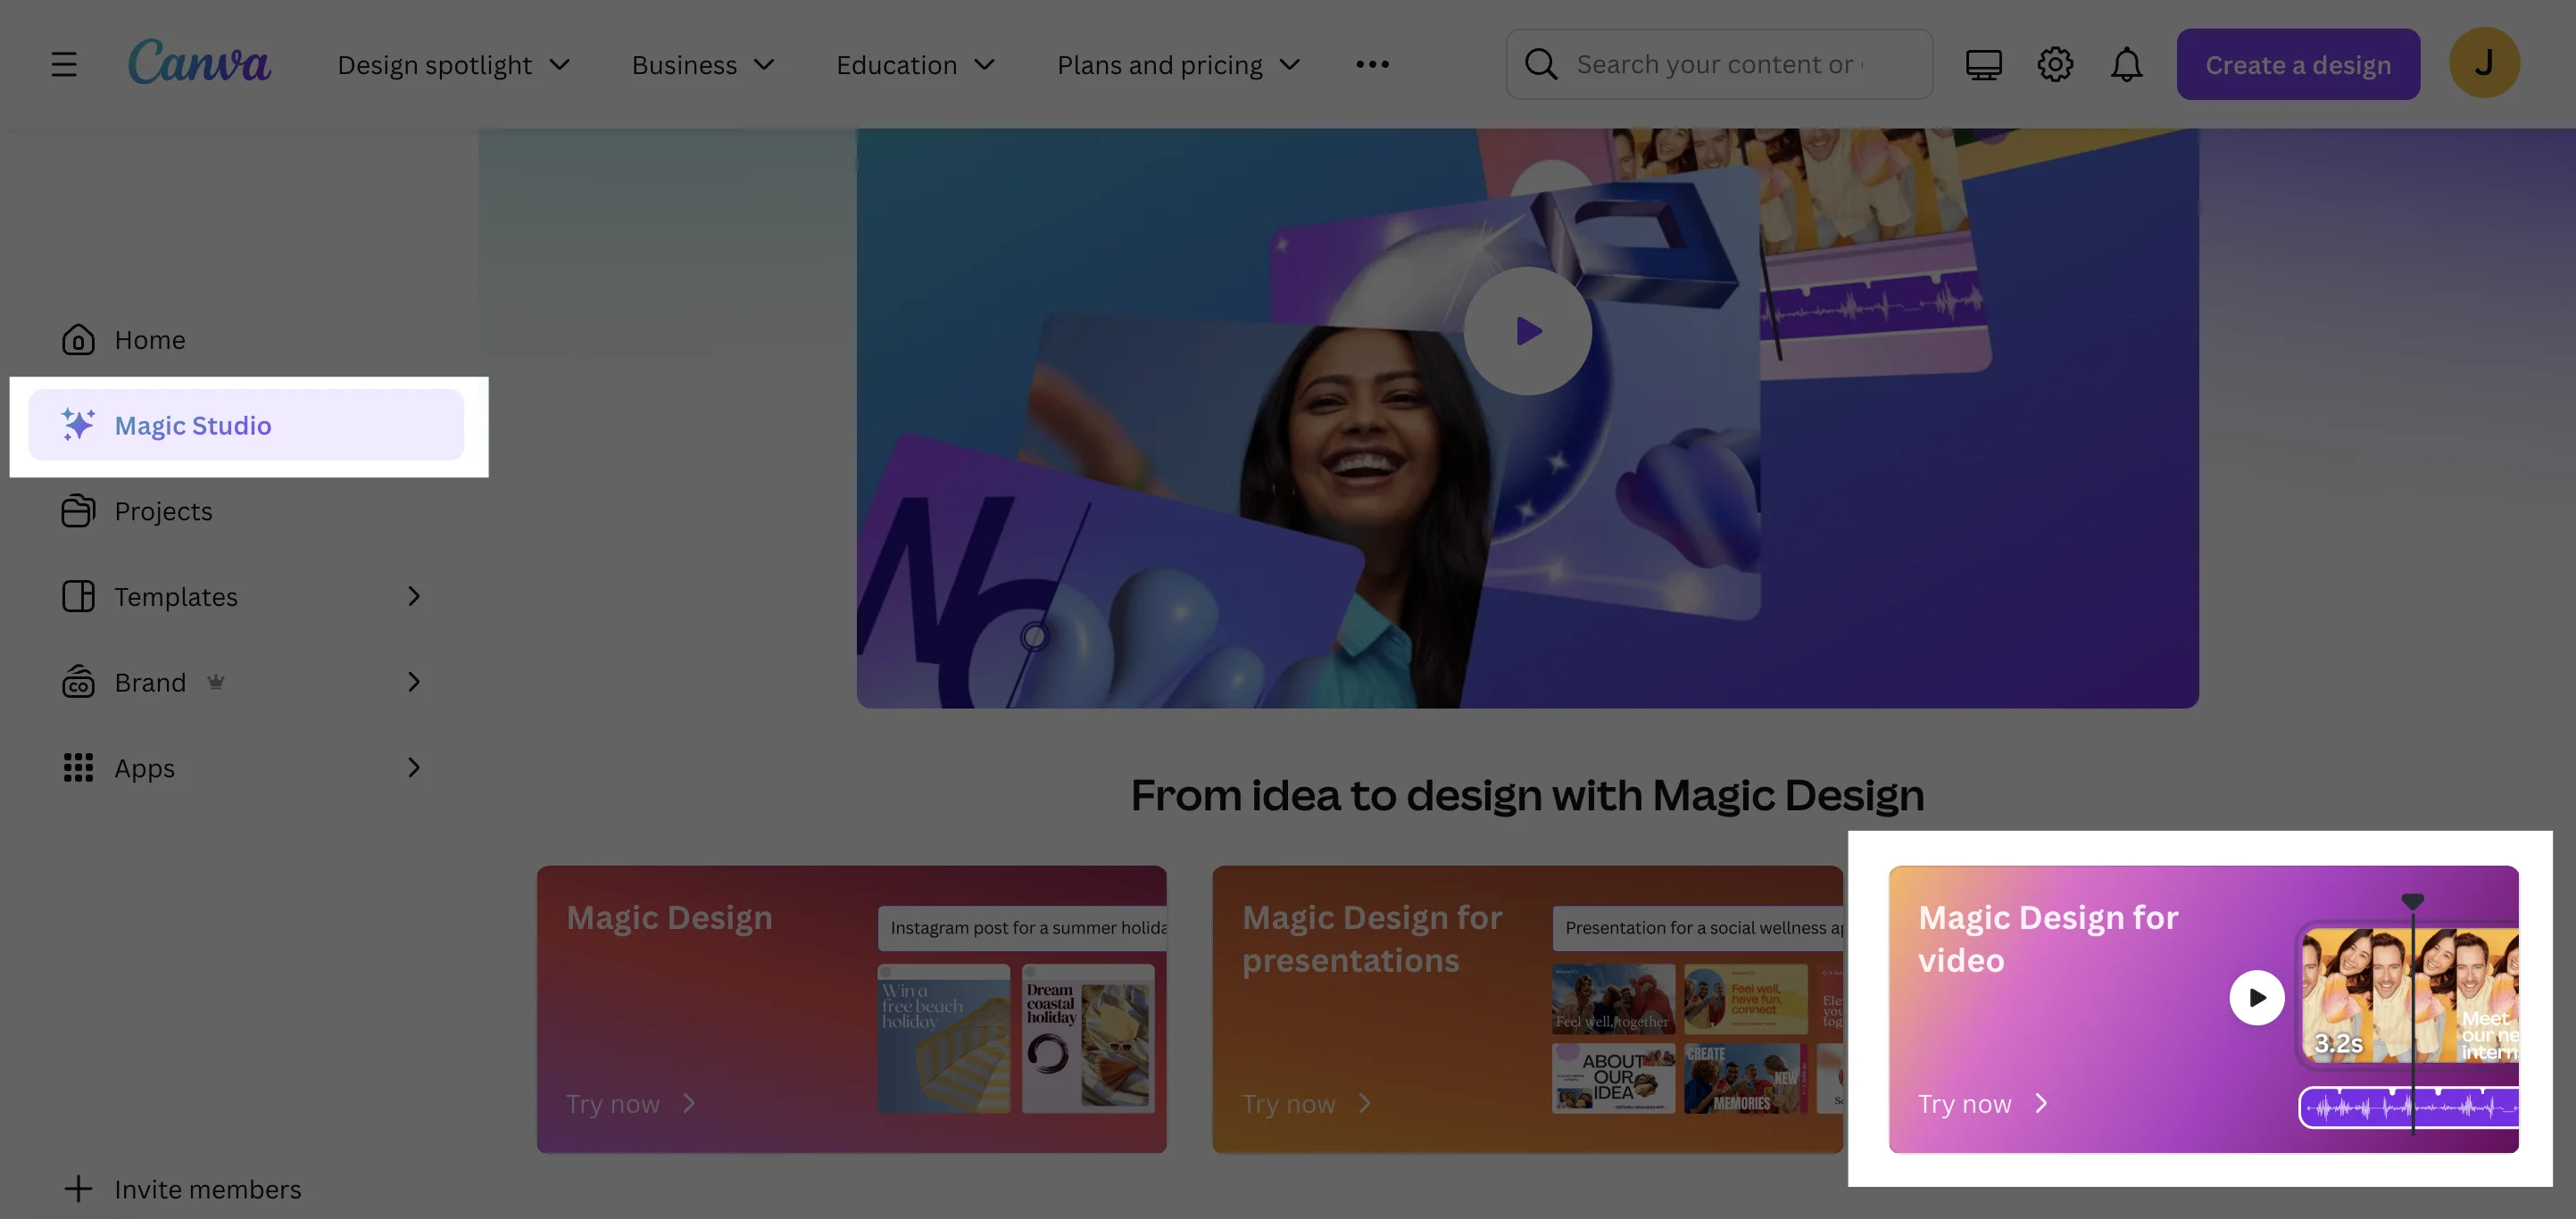Click the Apps grid icon

pos(78,768)
